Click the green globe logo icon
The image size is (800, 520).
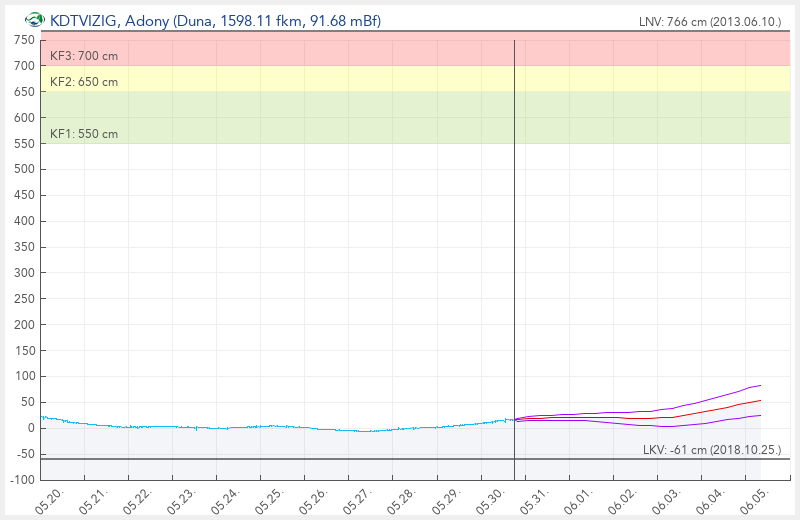tap(35, 20)
